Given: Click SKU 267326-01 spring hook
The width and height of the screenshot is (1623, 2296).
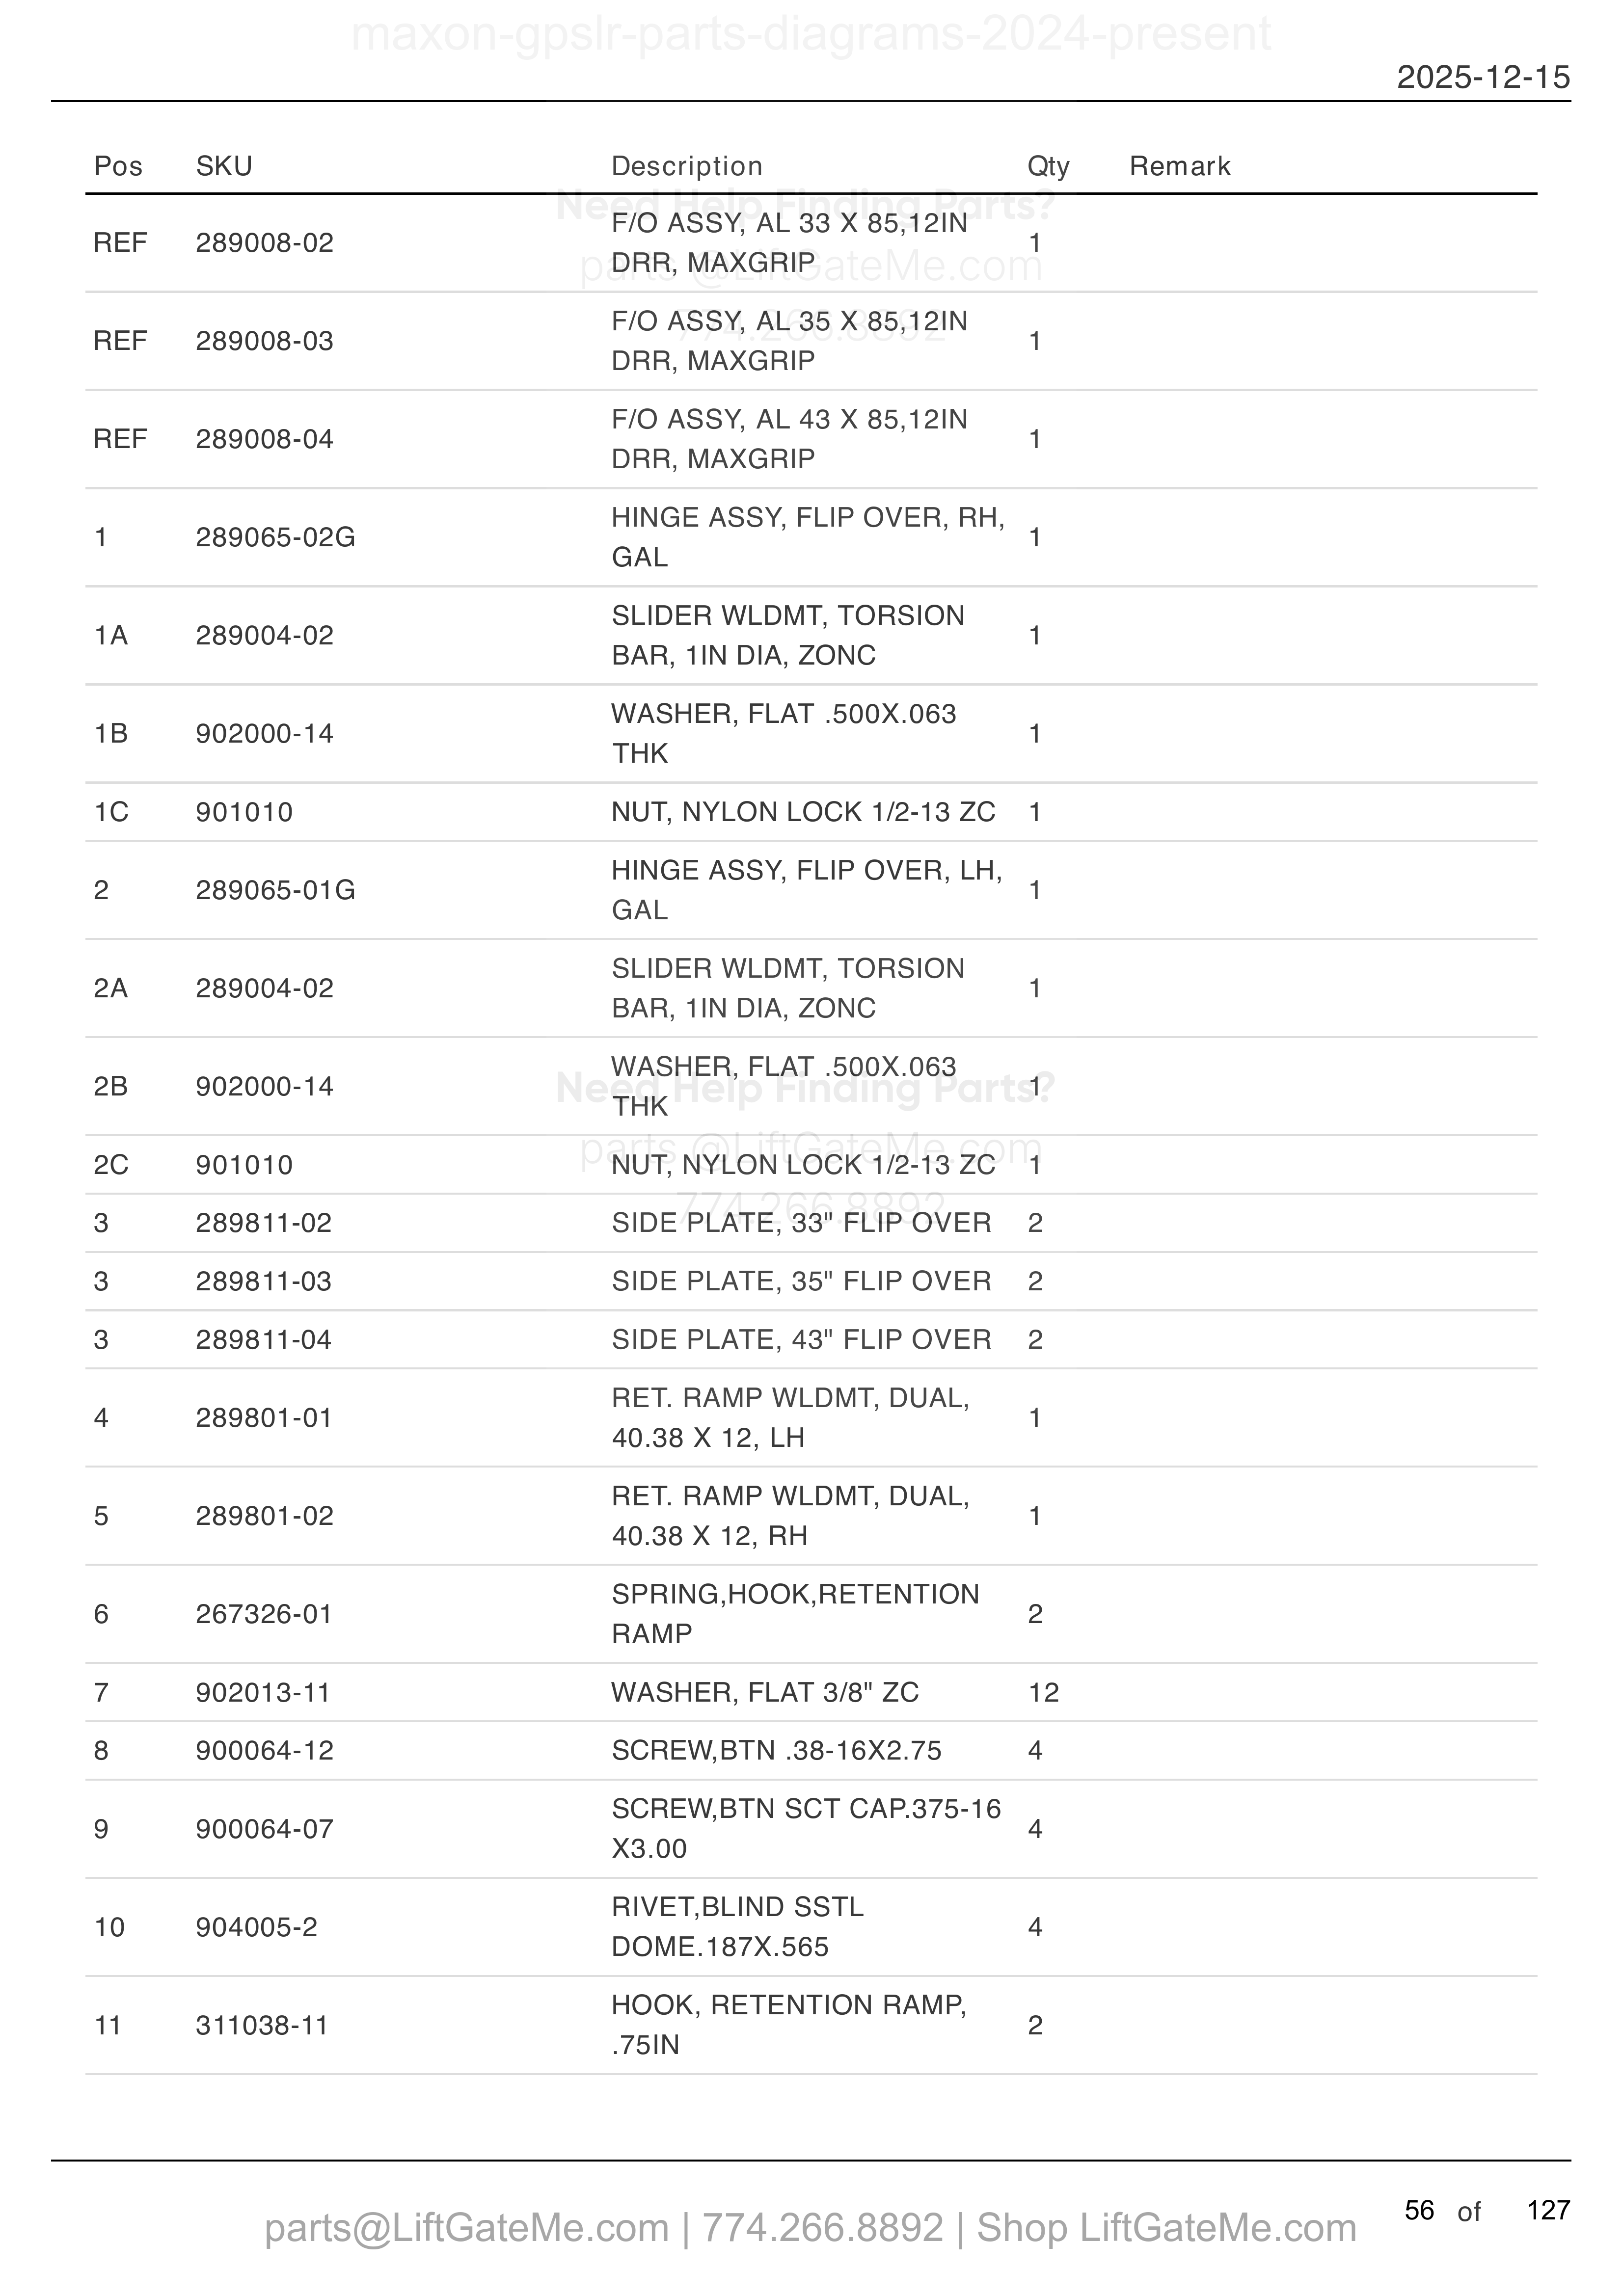Looking at the screenshot, I should 264,1614.
